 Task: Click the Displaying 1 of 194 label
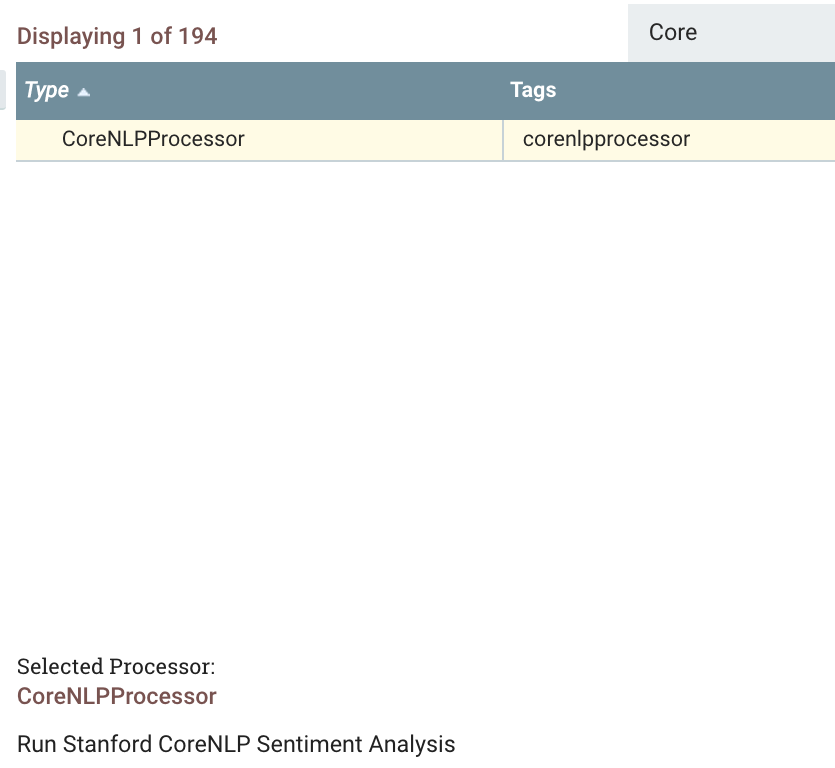[x=117, y=35]
